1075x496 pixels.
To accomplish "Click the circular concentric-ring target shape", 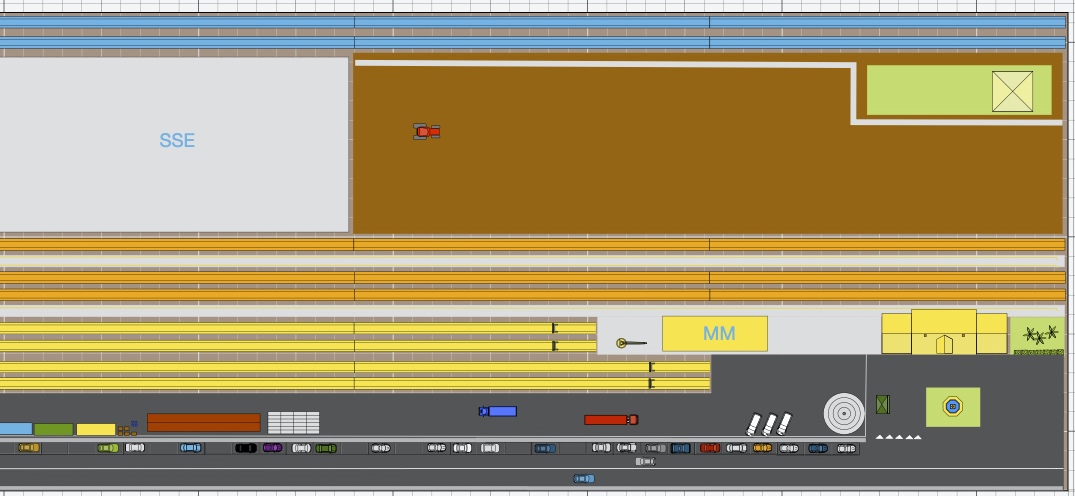I will (x=844, y=413).
